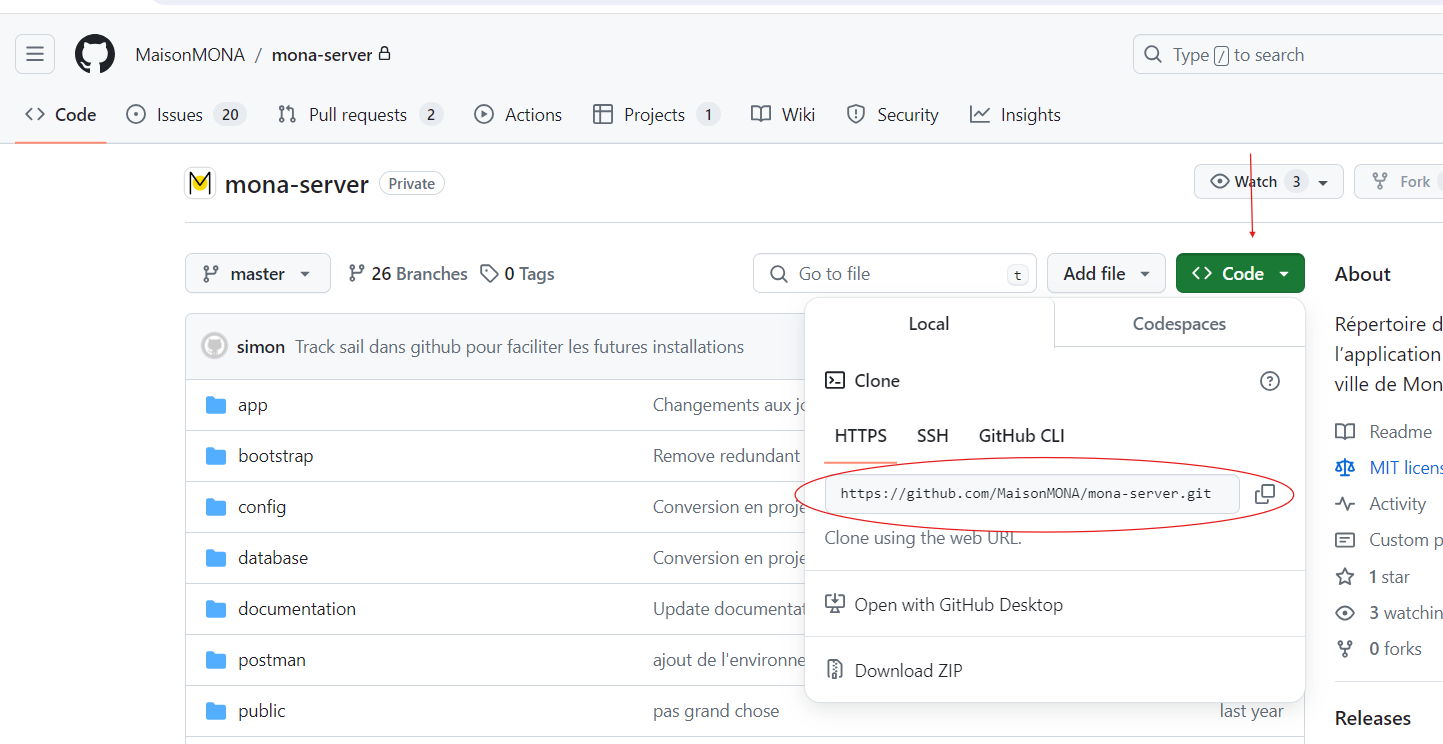Toggle the green Code dropdown button

1240,273
